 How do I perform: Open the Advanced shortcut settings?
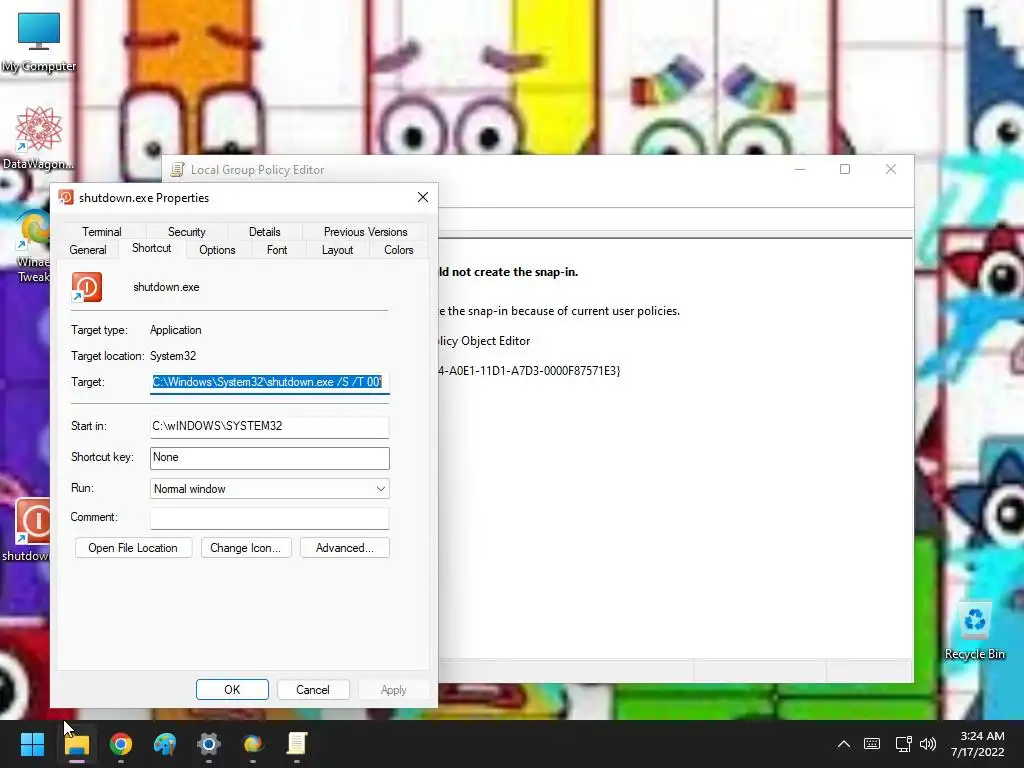tap(345, 548)
